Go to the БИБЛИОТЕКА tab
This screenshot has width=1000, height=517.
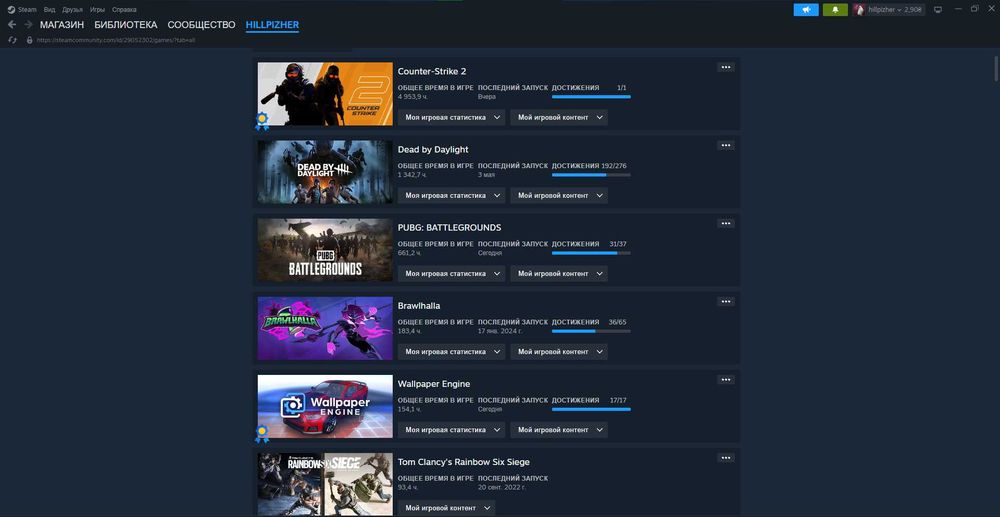pos(126,25)
